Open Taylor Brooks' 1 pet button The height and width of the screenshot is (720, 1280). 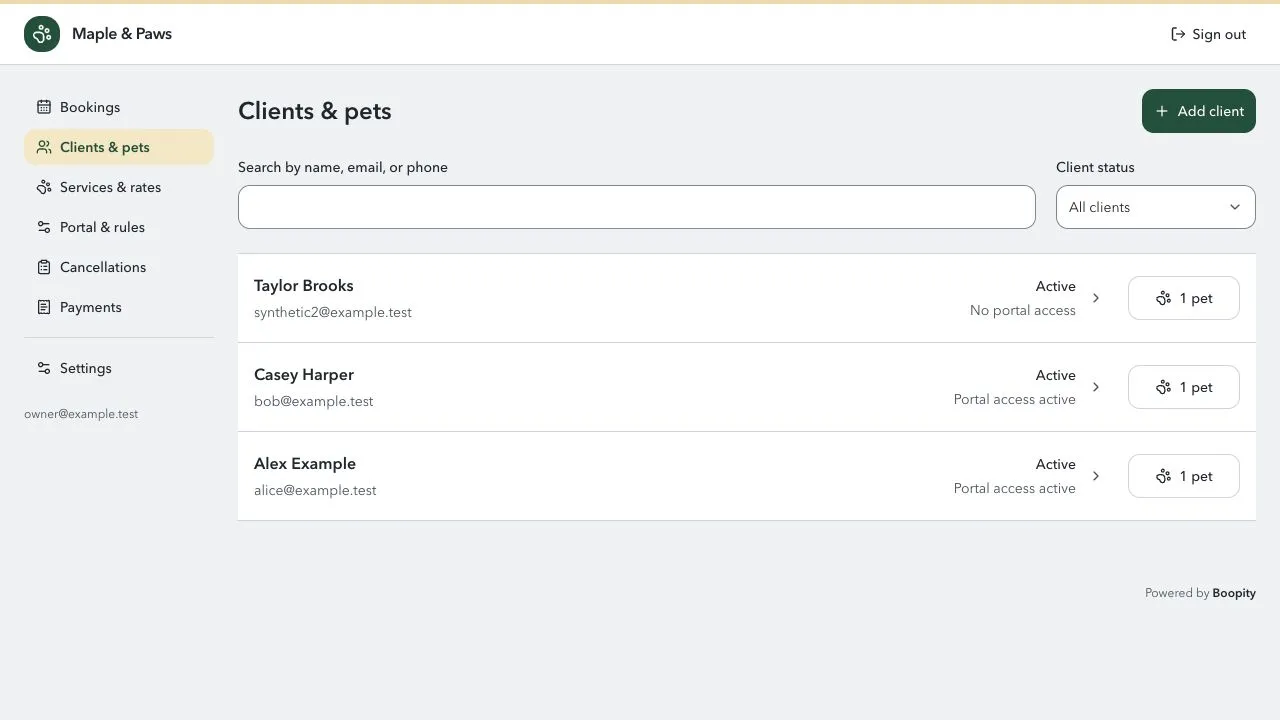point(1184,298)
